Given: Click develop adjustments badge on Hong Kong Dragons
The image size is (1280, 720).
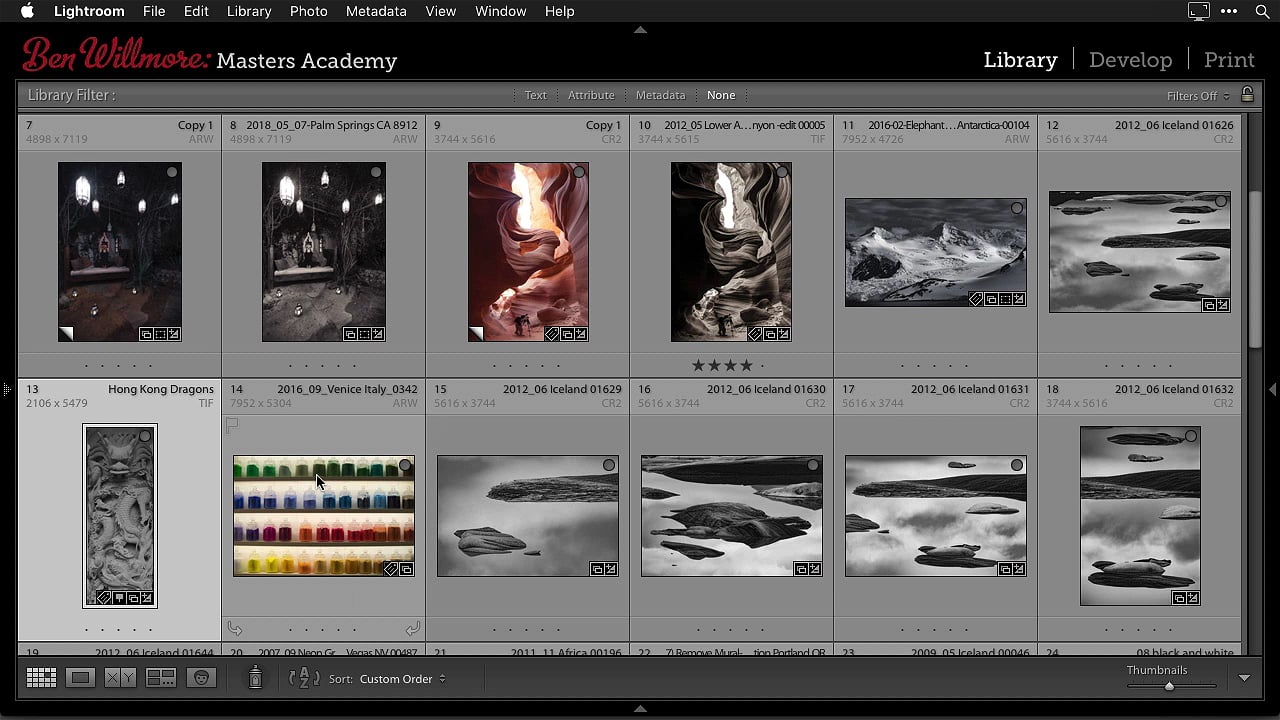Looking at the screenshot, I should tap(147, 598).
